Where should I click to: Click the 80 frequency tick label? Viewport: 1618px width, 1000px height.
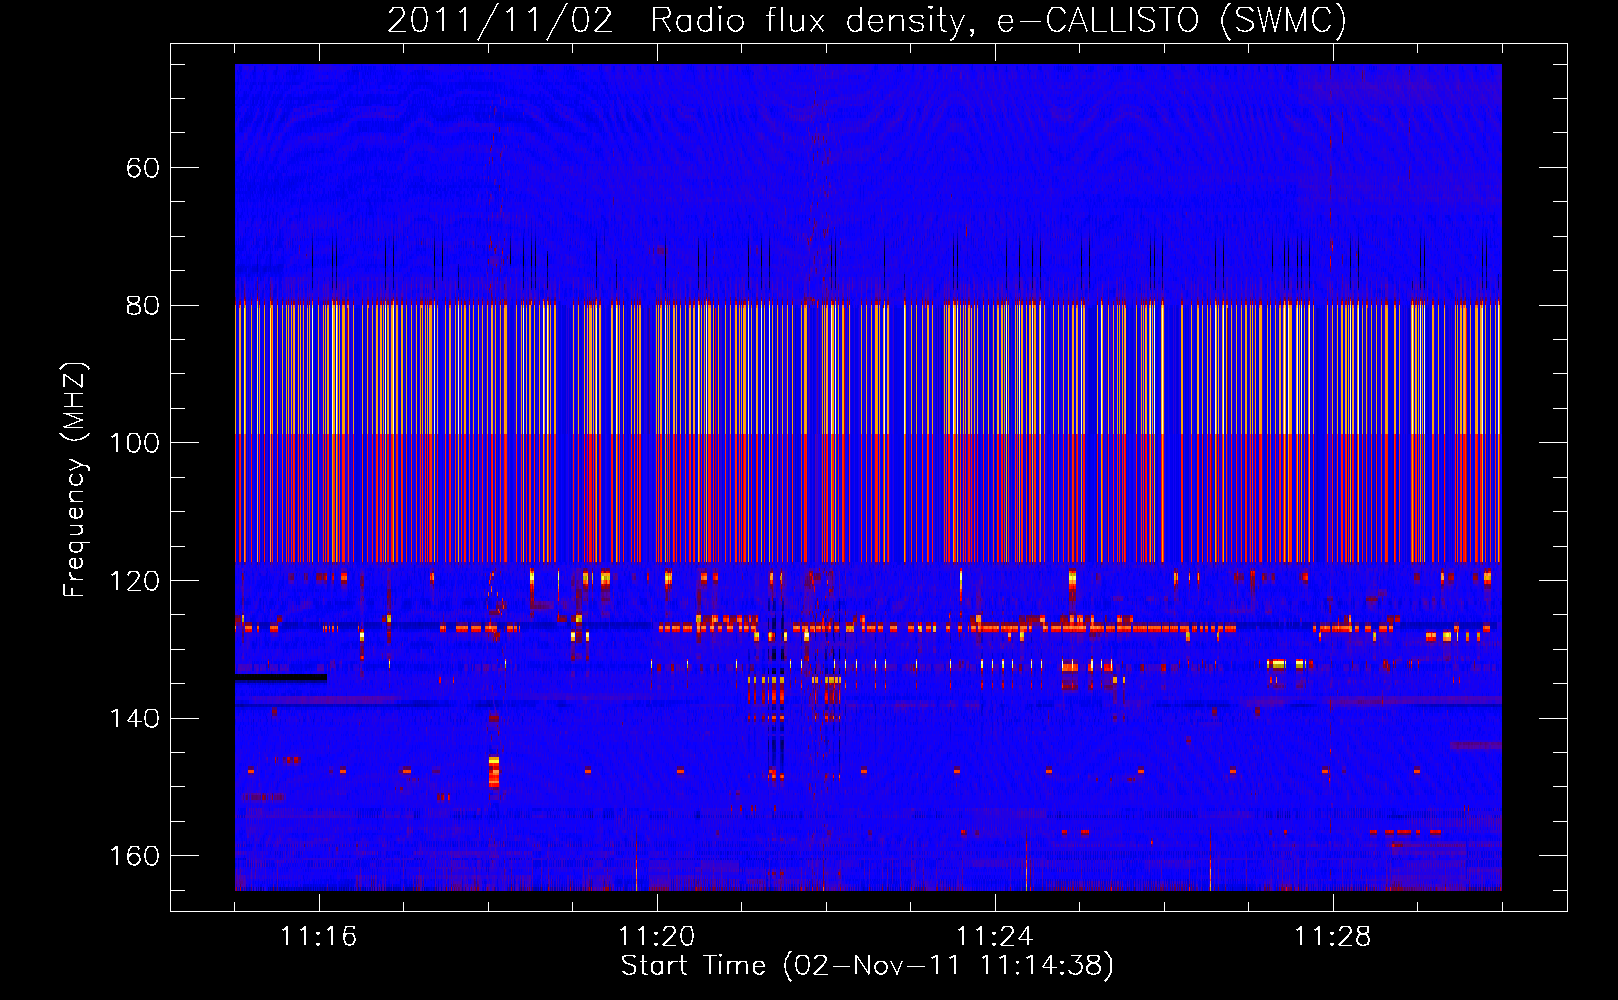coord(143,306)
